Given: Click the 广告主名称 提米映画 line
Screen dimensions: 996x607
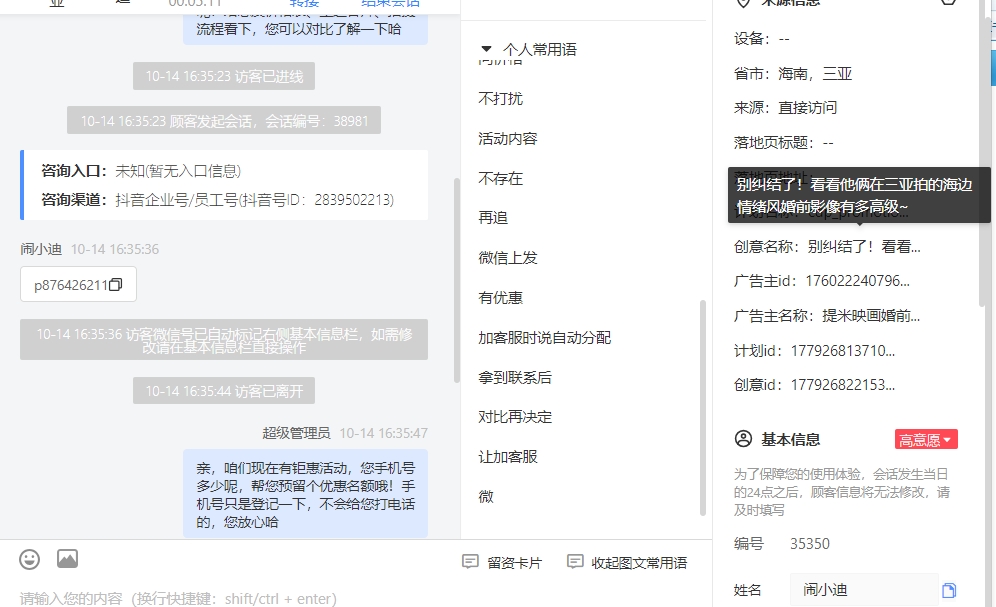Looking at the screenshot, I should pos(826,316).
